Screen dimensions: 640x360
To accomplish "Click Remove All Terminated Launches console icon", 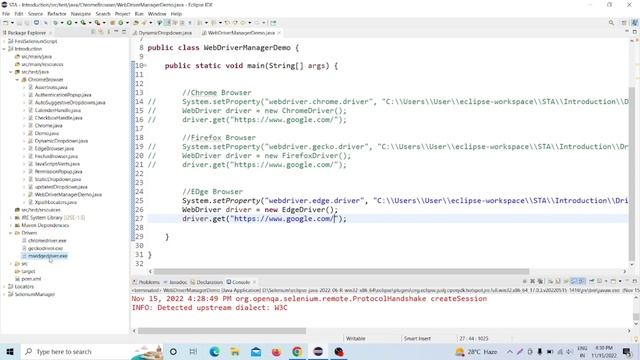I will tap(540, 282).
